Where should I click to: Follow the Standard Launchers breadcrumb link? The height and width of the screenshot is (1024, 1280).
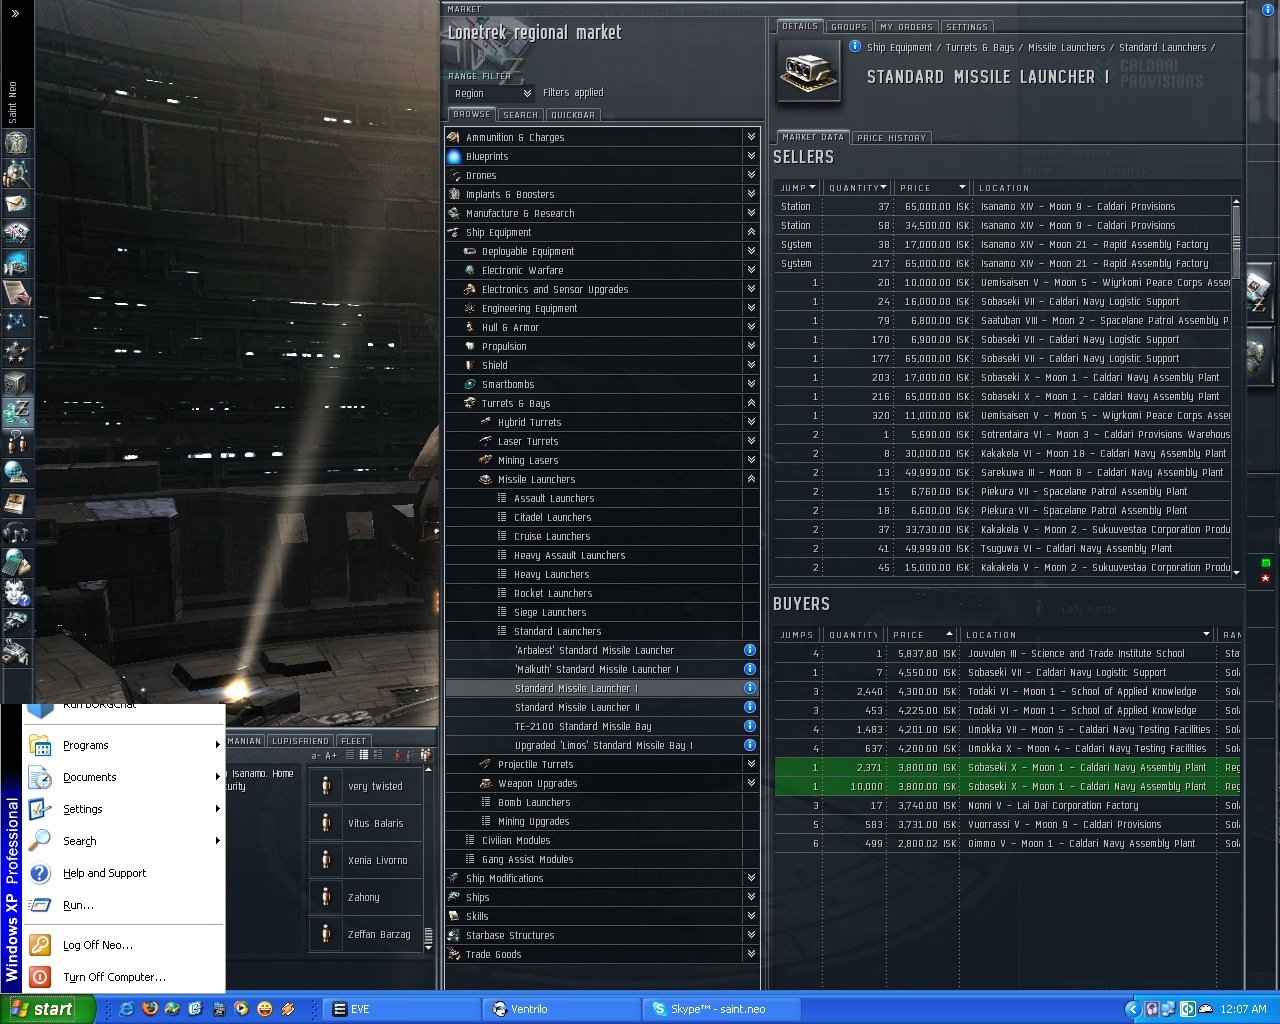pos(1162,47)
